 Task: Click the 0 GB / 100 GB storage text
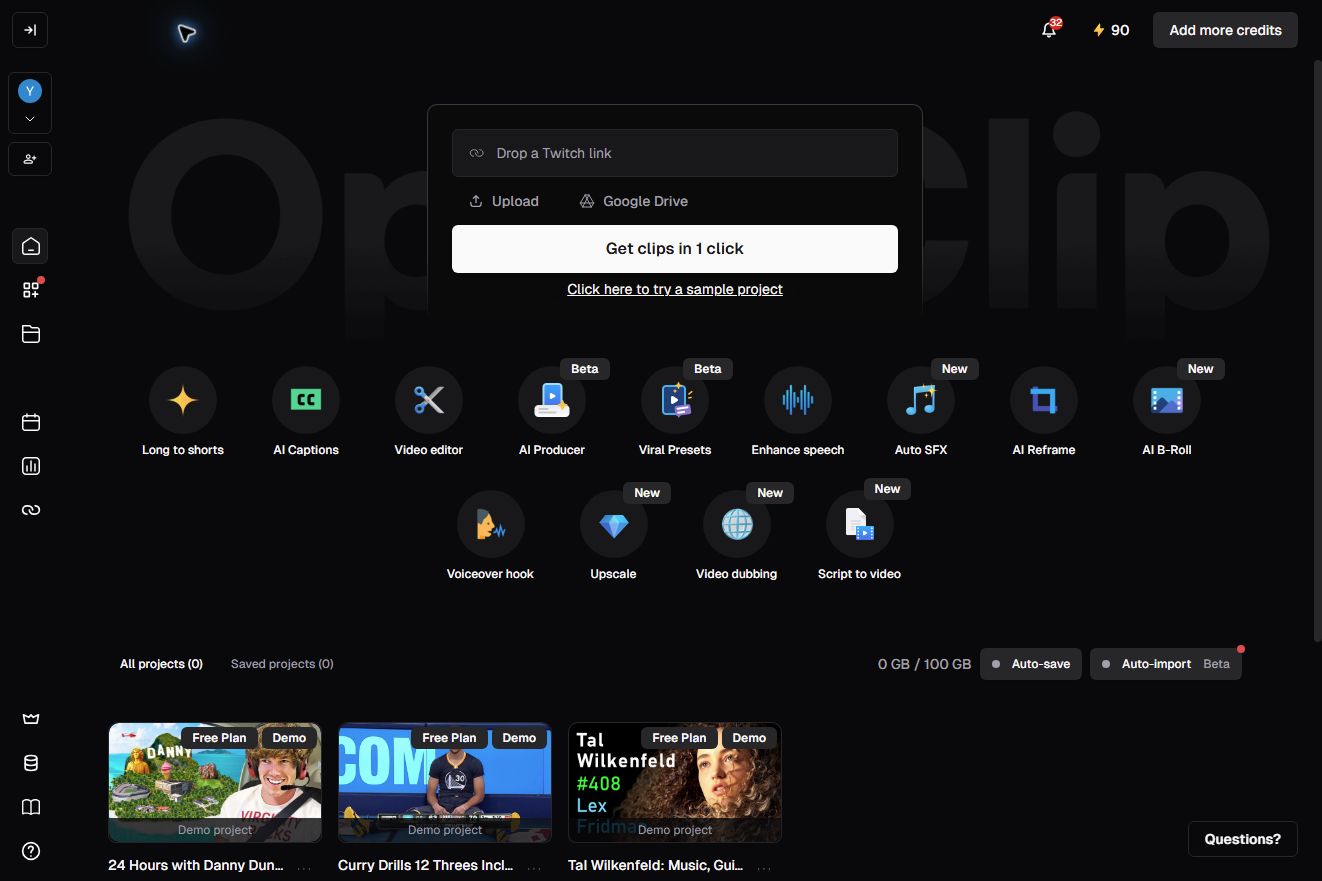(924, 664)
